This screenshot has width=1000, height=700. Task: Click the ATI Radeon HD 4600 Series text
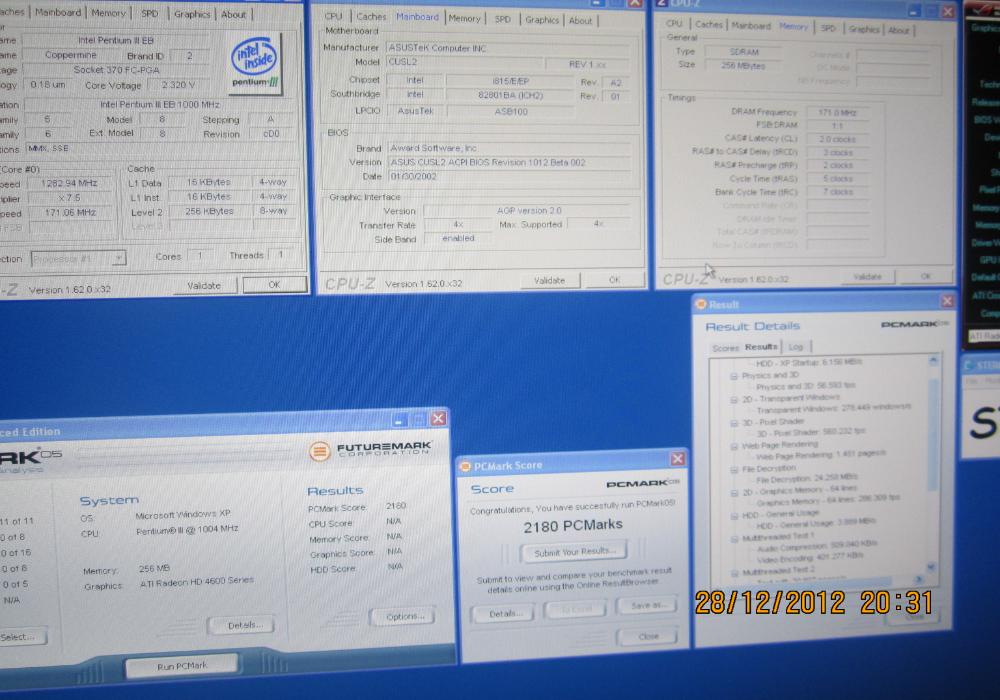click(x=196, y=583)
